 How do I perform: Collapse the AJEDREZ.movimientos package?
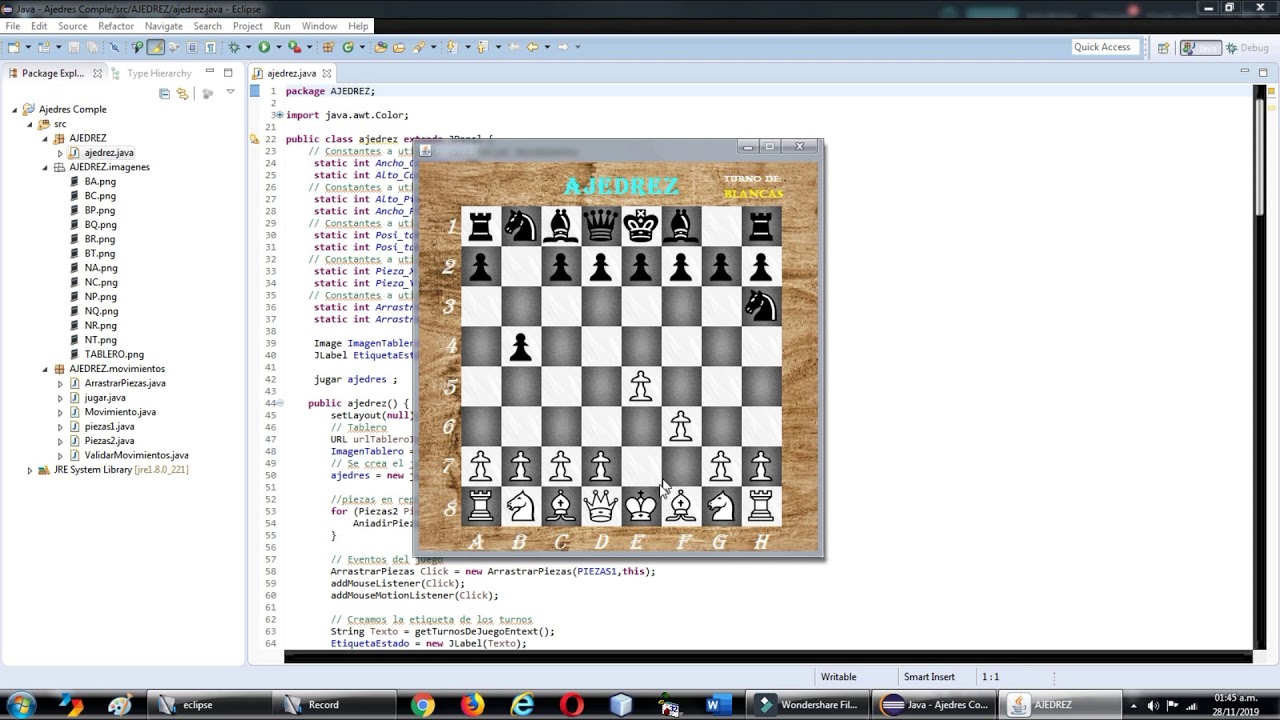tap(45, 369)
